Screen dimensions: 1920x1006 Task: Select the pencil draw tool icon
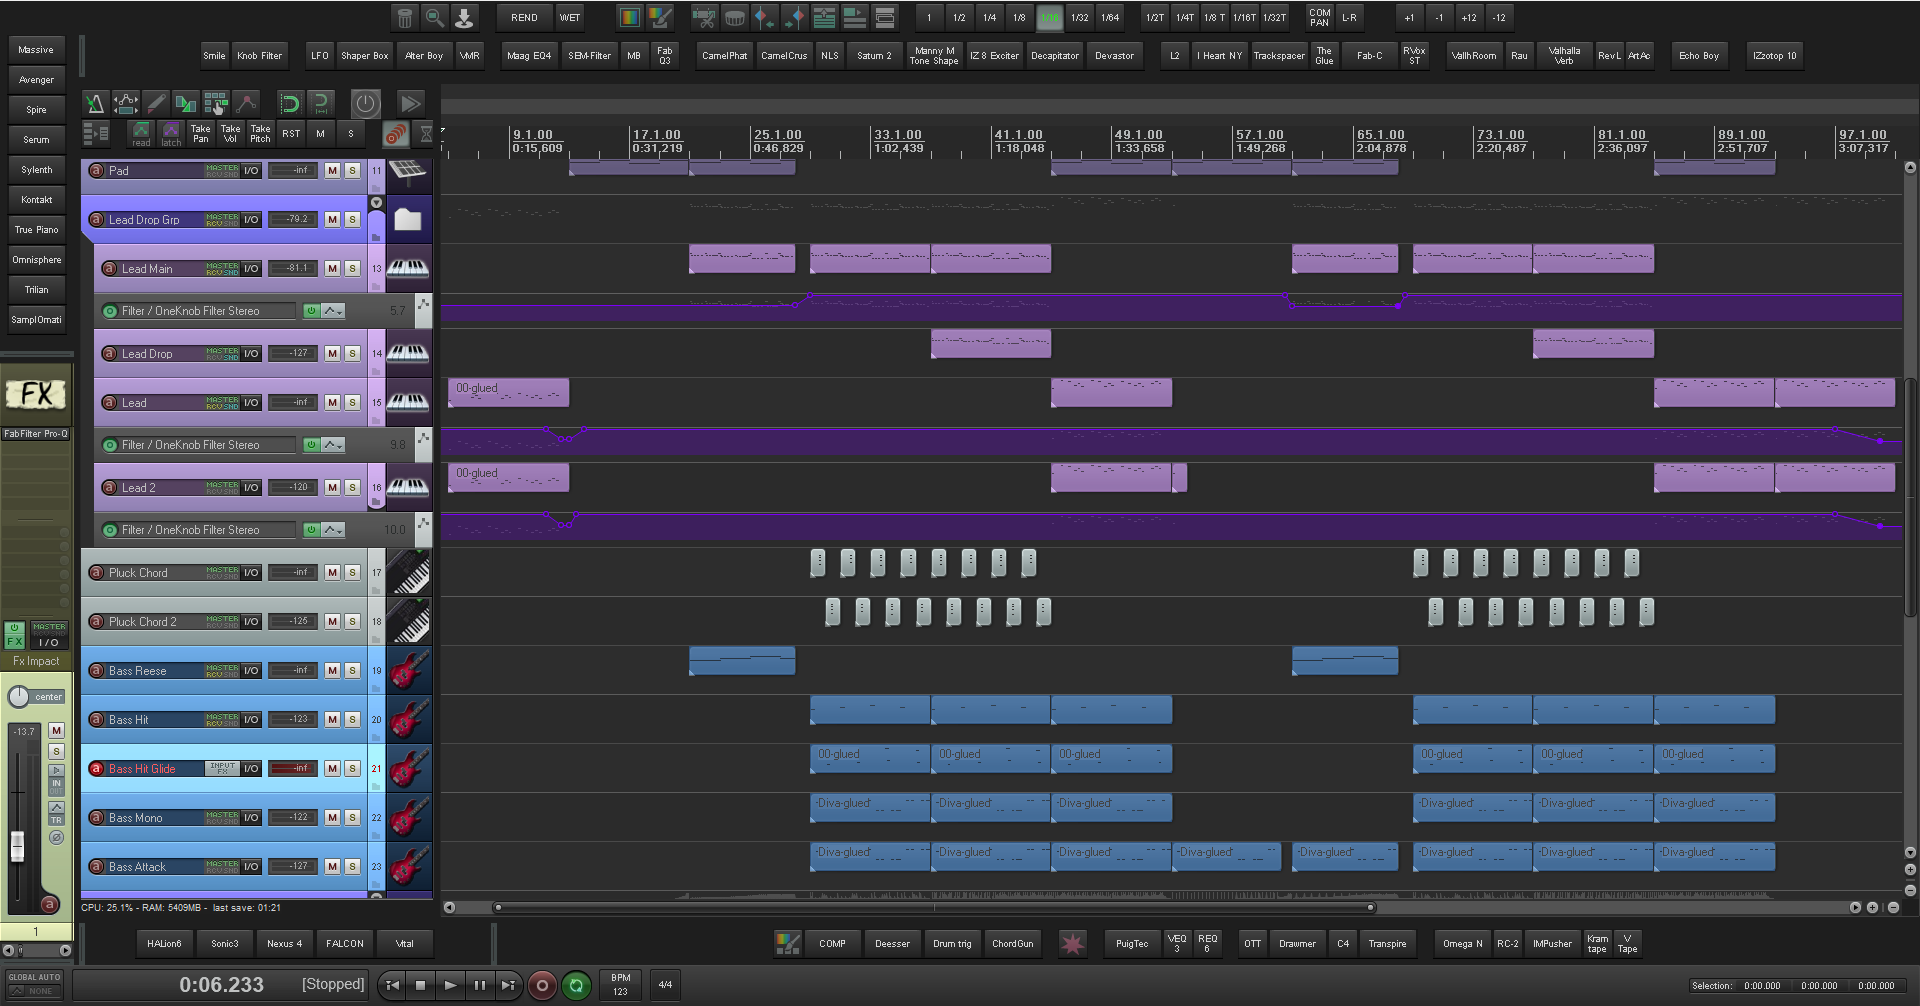pos(156,103)
